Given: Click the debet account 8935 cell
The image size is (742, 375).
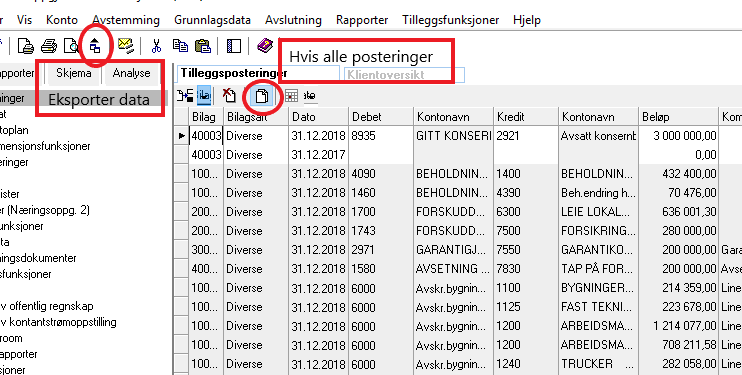Looking at the screenshot, I should (x=381, y=136).
